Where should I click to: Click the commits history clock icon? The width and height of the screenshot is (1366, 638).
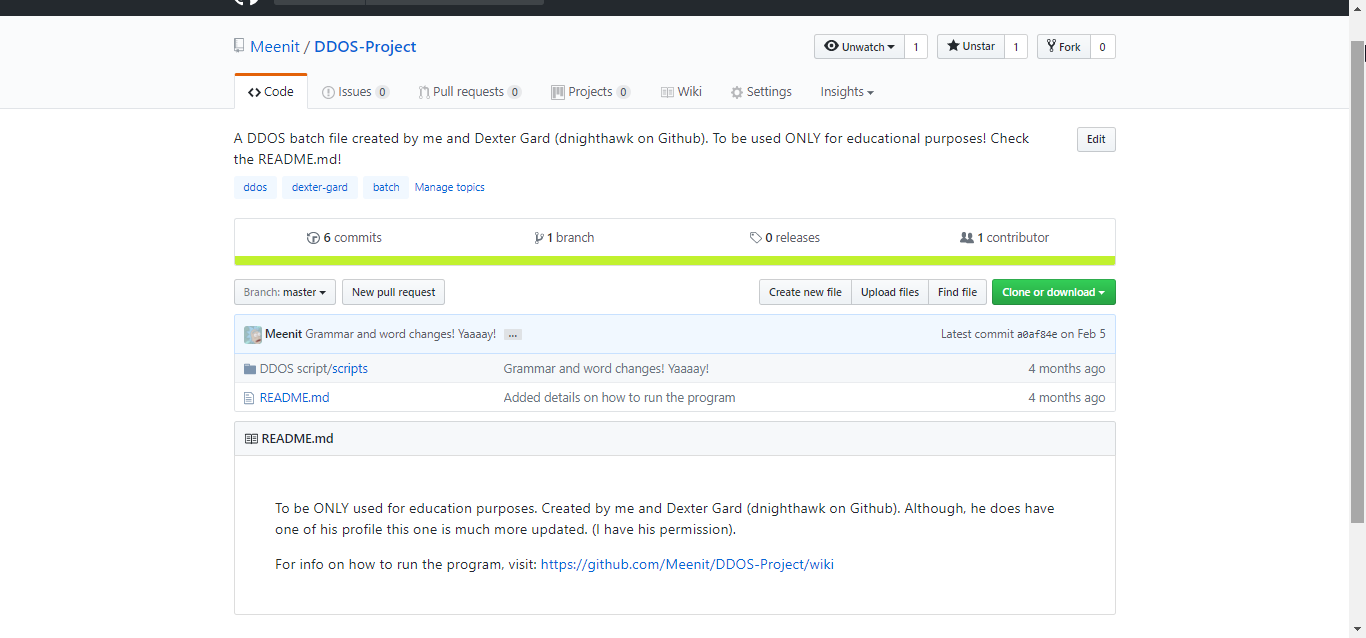coord(313,238)
